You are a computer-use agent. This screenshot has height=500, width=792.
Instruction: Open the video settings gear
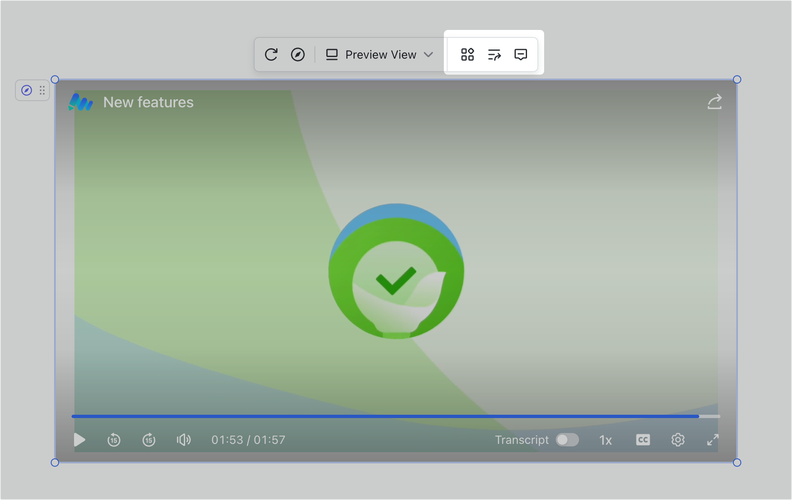click(x=678, y=440)
